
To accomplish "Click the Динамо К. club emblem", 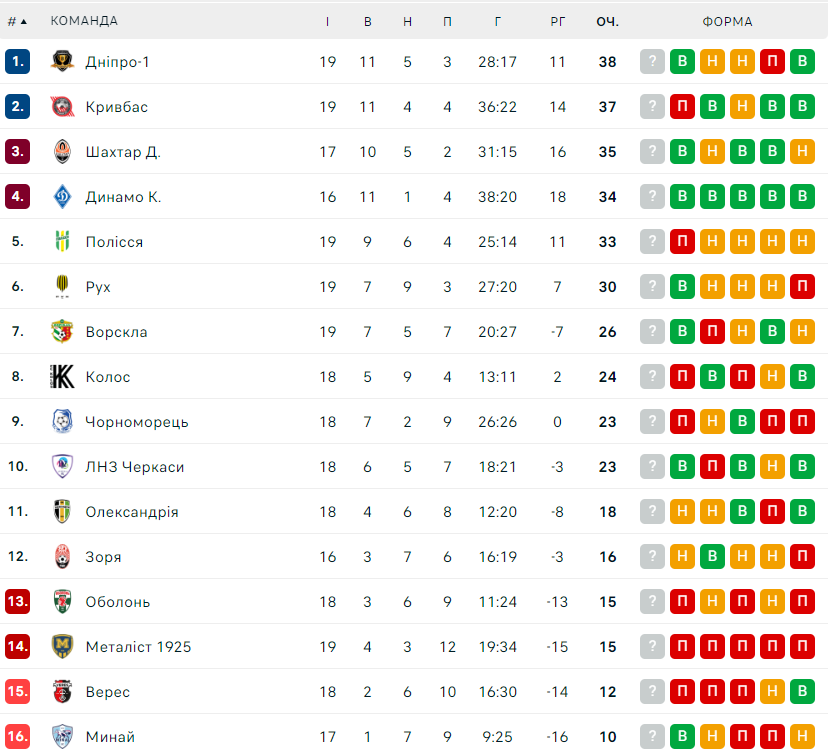I will pos(62,197).
